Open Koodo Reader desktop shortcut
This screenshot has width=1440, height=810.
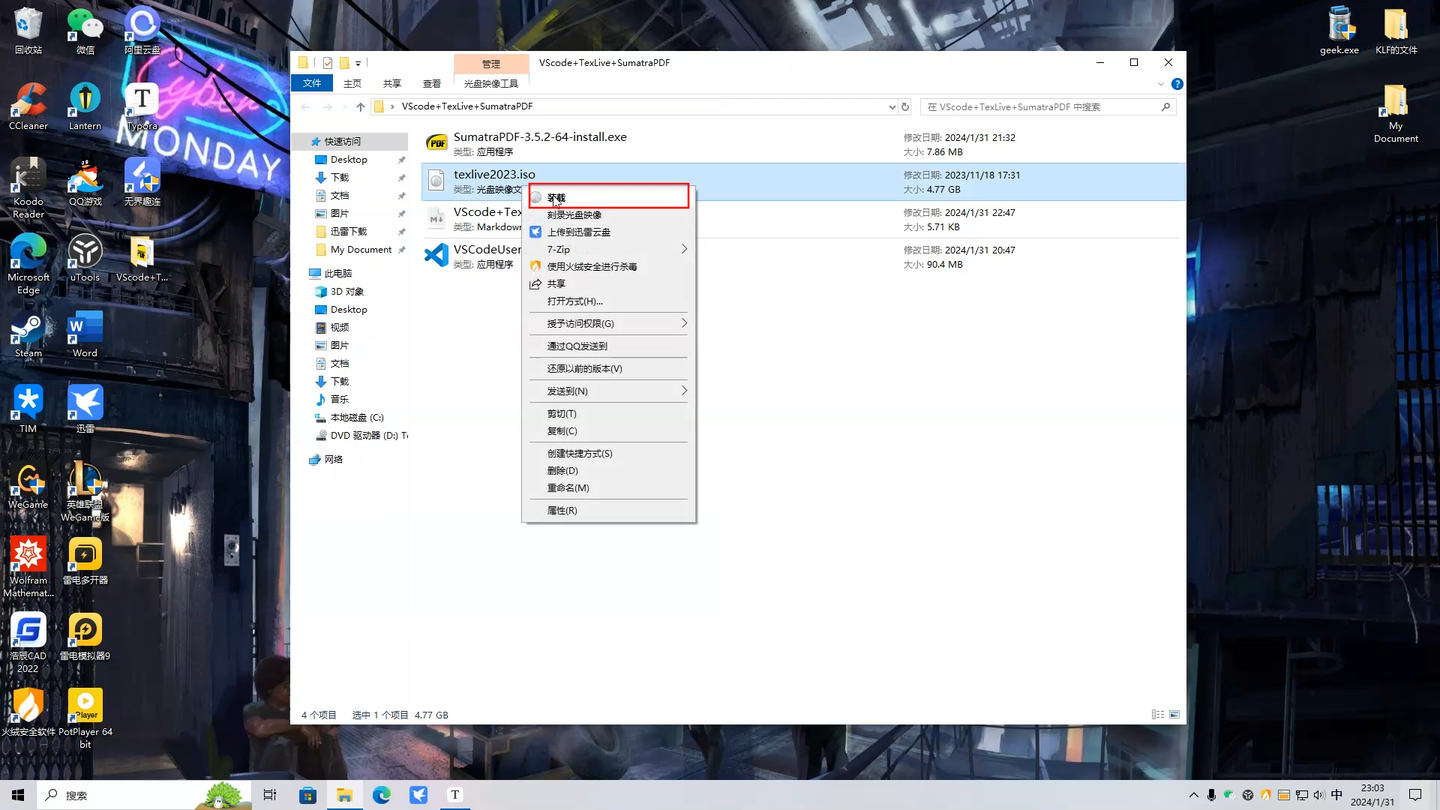(x=28, y=188)
